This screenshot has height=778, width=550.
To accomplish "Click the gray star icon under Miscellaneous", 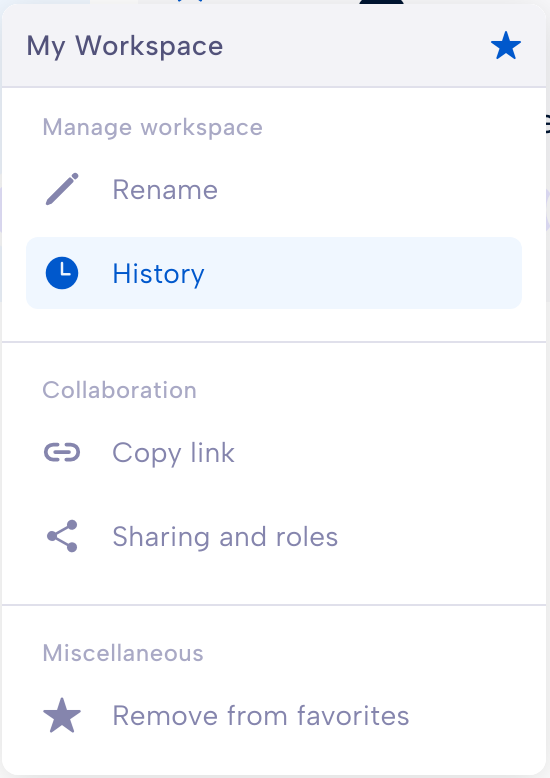I will point(62,715).
